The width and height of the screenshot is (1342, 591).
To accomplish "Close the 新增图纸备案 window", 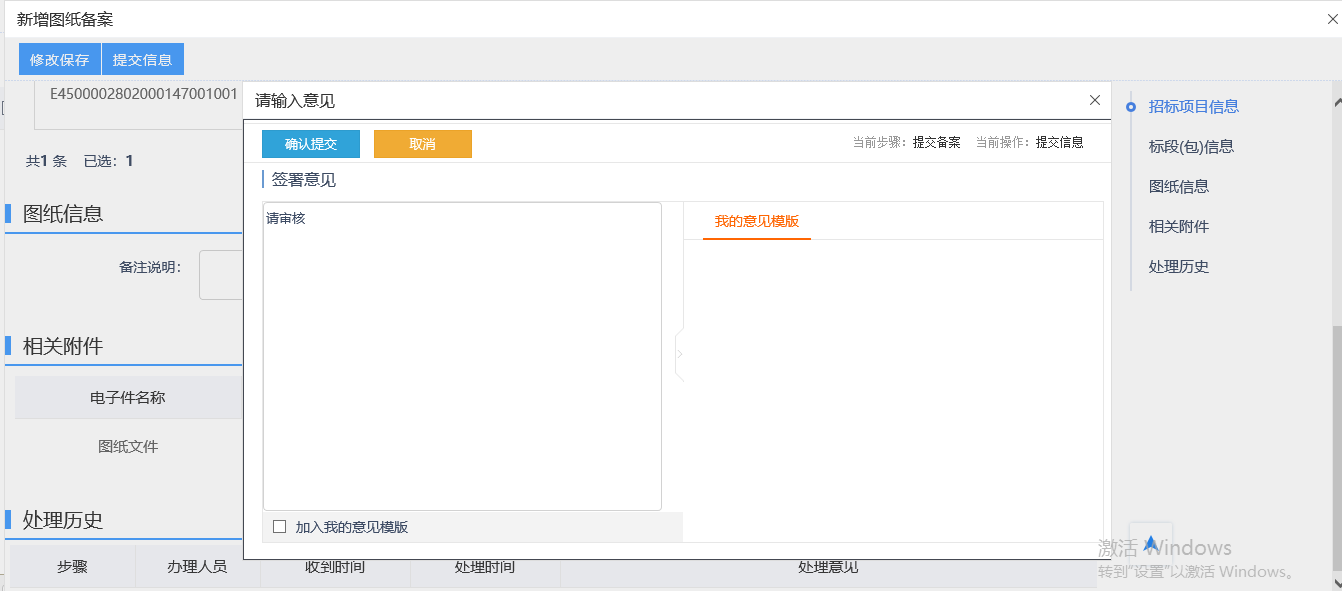I will point(1332,19).
